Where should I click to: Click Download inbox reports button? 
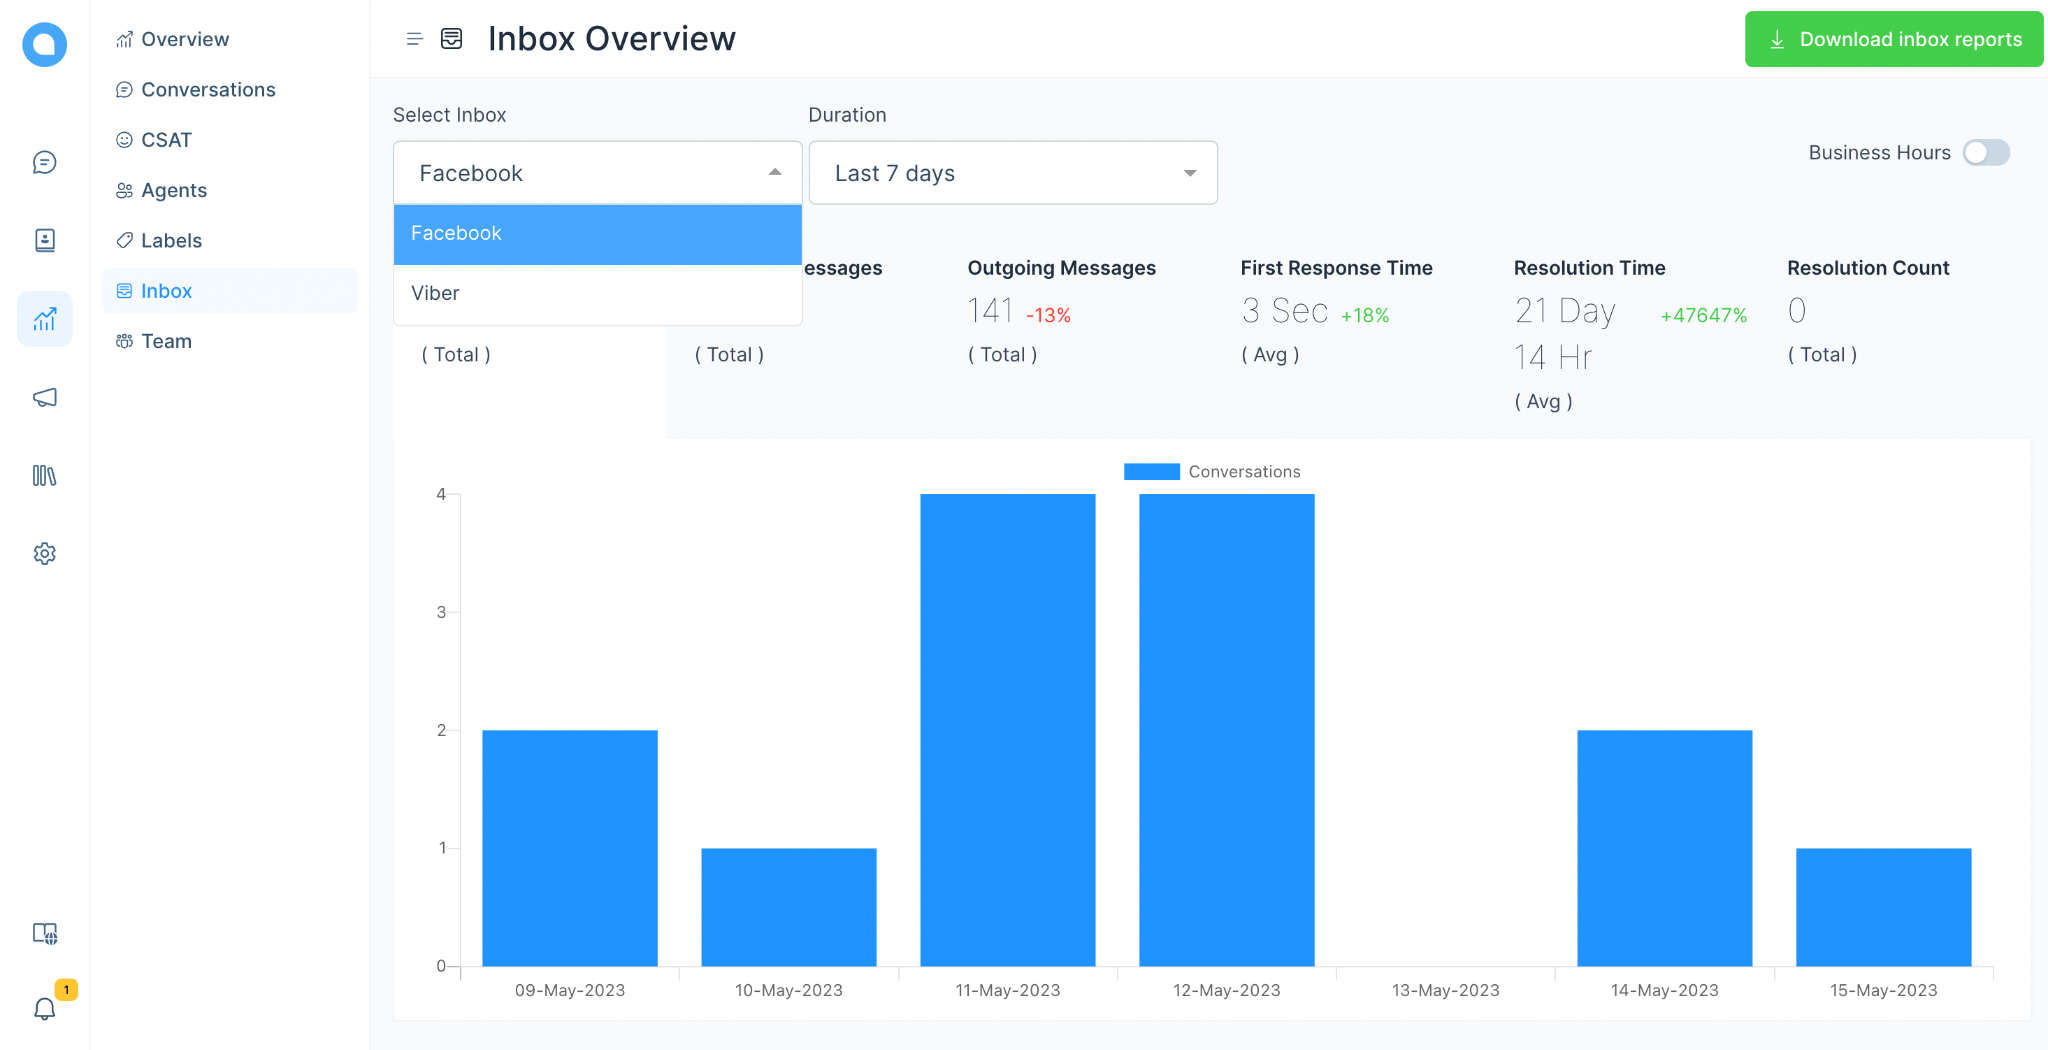(1894, 39)
